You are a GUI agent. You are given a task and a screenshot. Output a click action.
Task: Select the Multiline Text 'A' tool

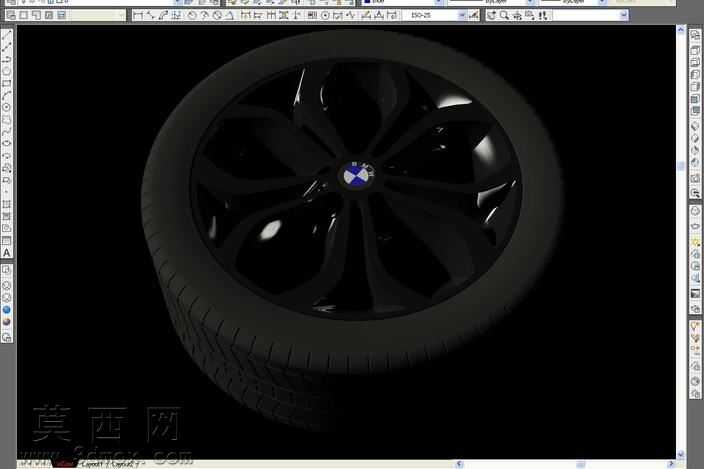tap(7, 253)
